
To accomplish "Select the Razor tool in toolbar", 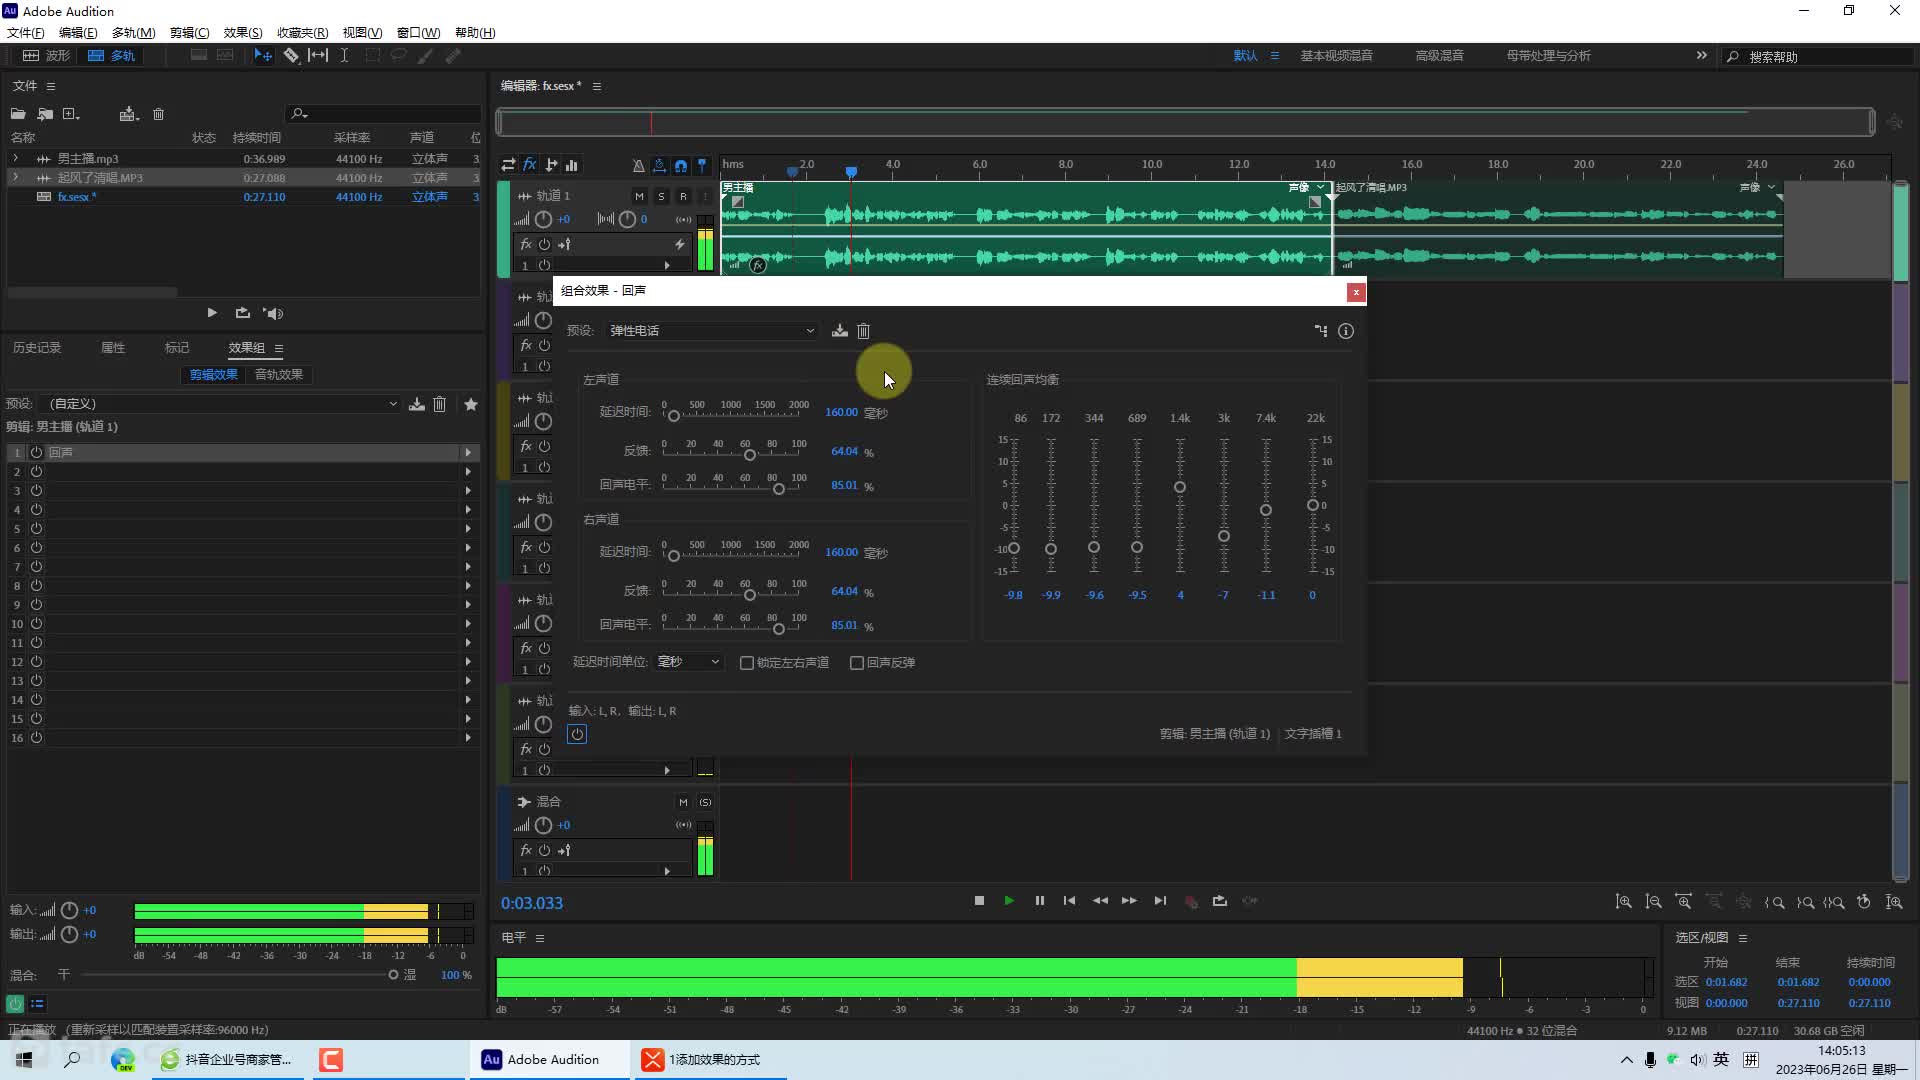I will [291, 56].
